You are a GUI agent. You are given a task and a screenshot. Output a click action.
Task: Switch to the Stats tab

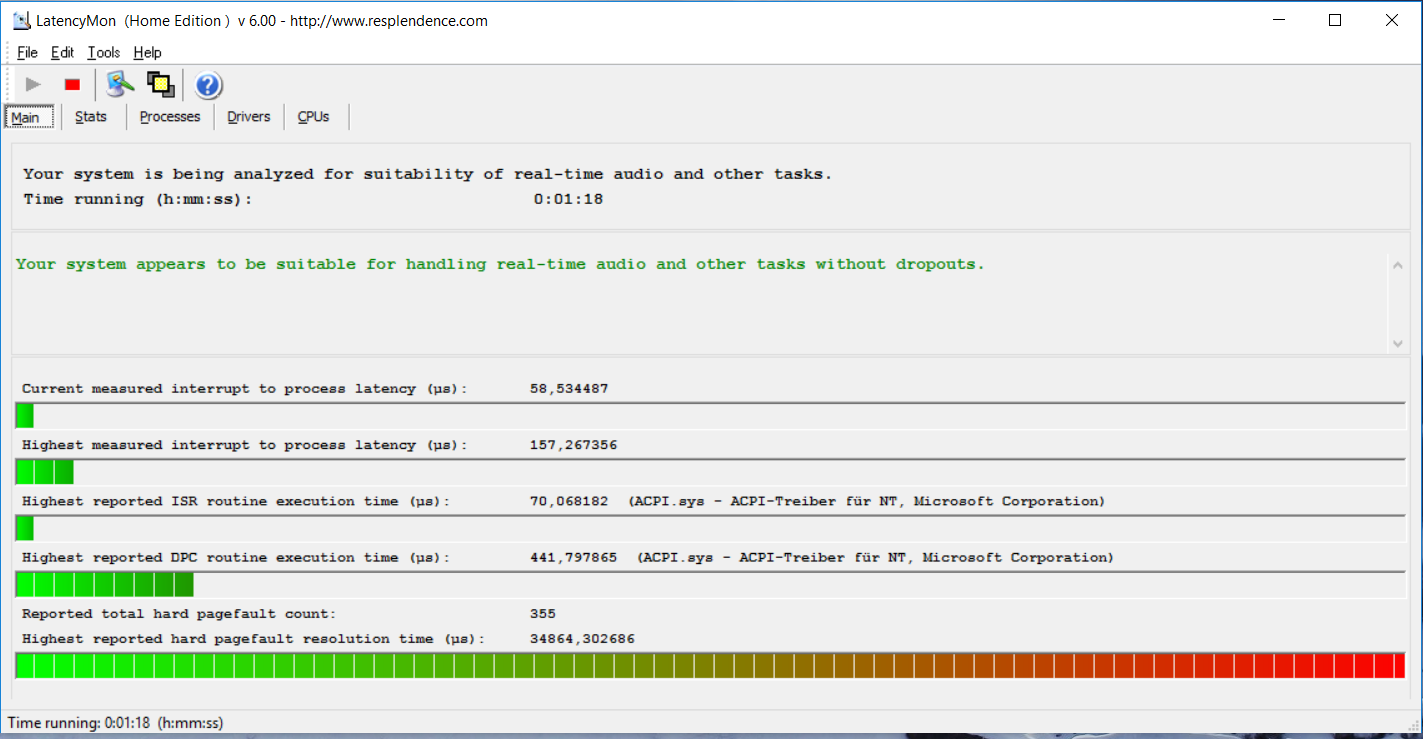pos(91,117)
